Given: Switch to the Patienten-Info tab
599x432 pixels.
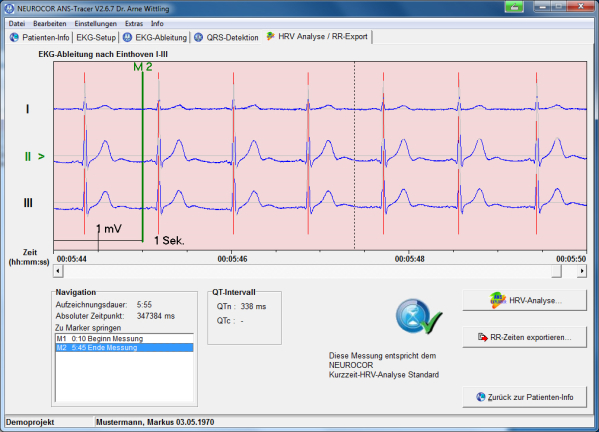Looking at the screenshot, I should tap(40, 37).
